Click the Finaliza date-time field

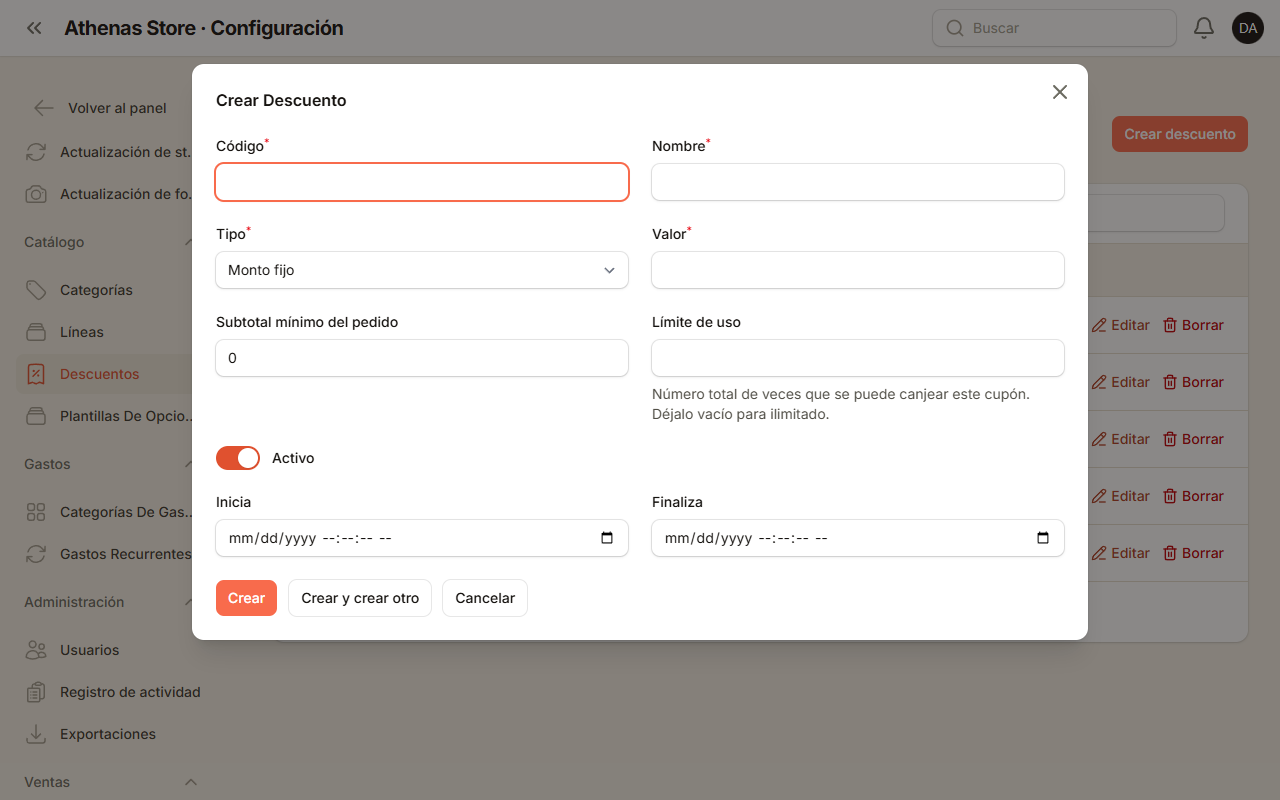coord(858,538)
